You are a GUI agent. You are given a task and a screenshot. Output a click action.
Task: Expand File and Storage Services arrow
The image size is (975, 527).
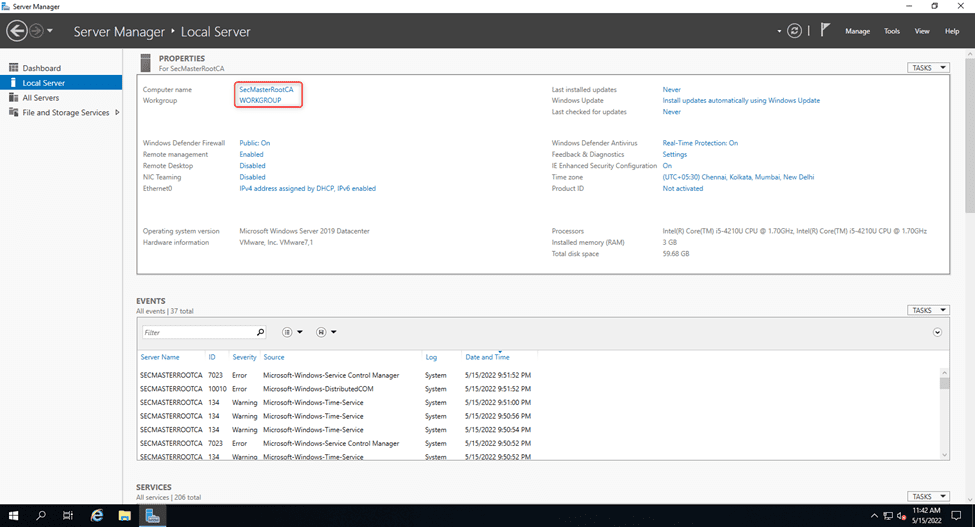coord(117,112)
